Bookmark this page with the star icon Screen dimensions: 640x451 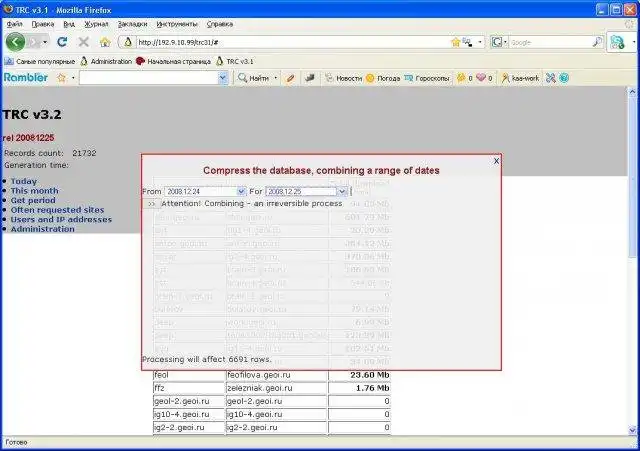(x=456, y=42)
